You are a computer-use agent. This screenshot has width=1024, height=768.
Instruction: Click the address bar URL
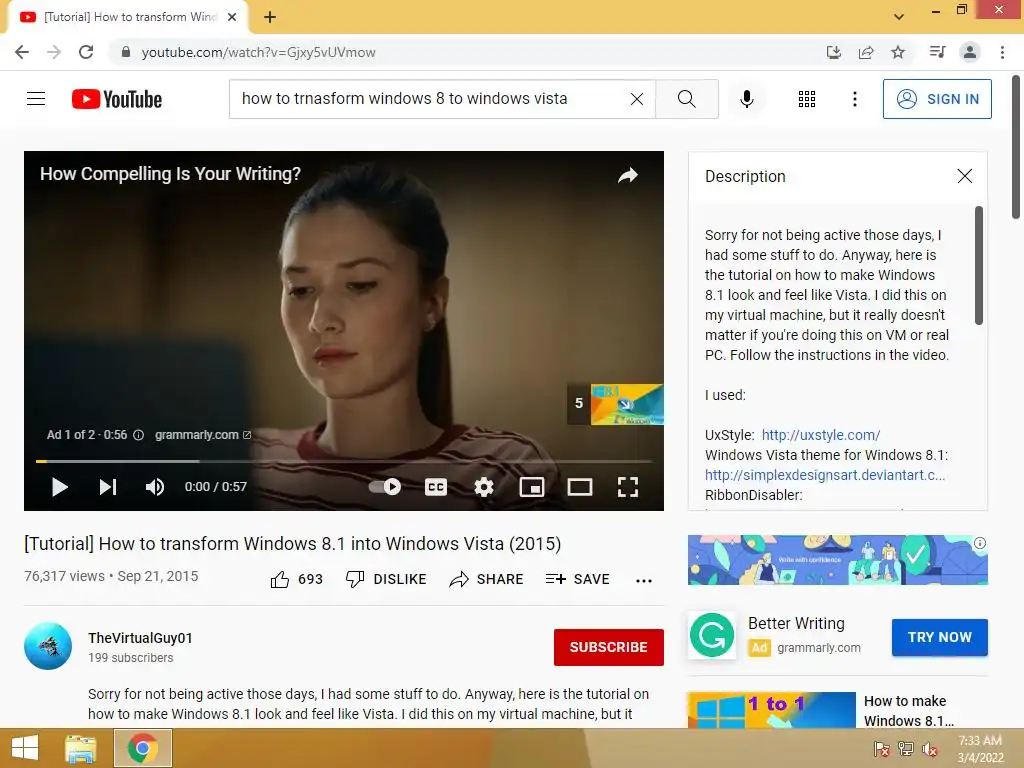coord(259,52)
